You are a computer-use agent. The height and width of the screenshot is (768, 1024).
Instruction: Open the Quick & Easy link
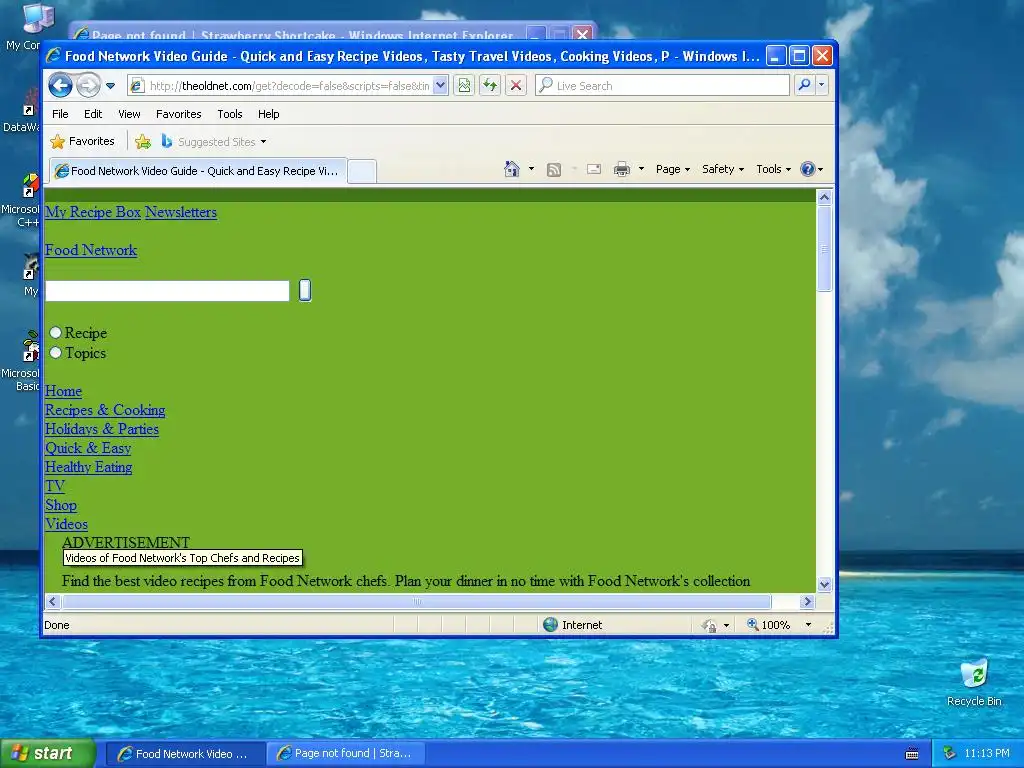[88, 448]
